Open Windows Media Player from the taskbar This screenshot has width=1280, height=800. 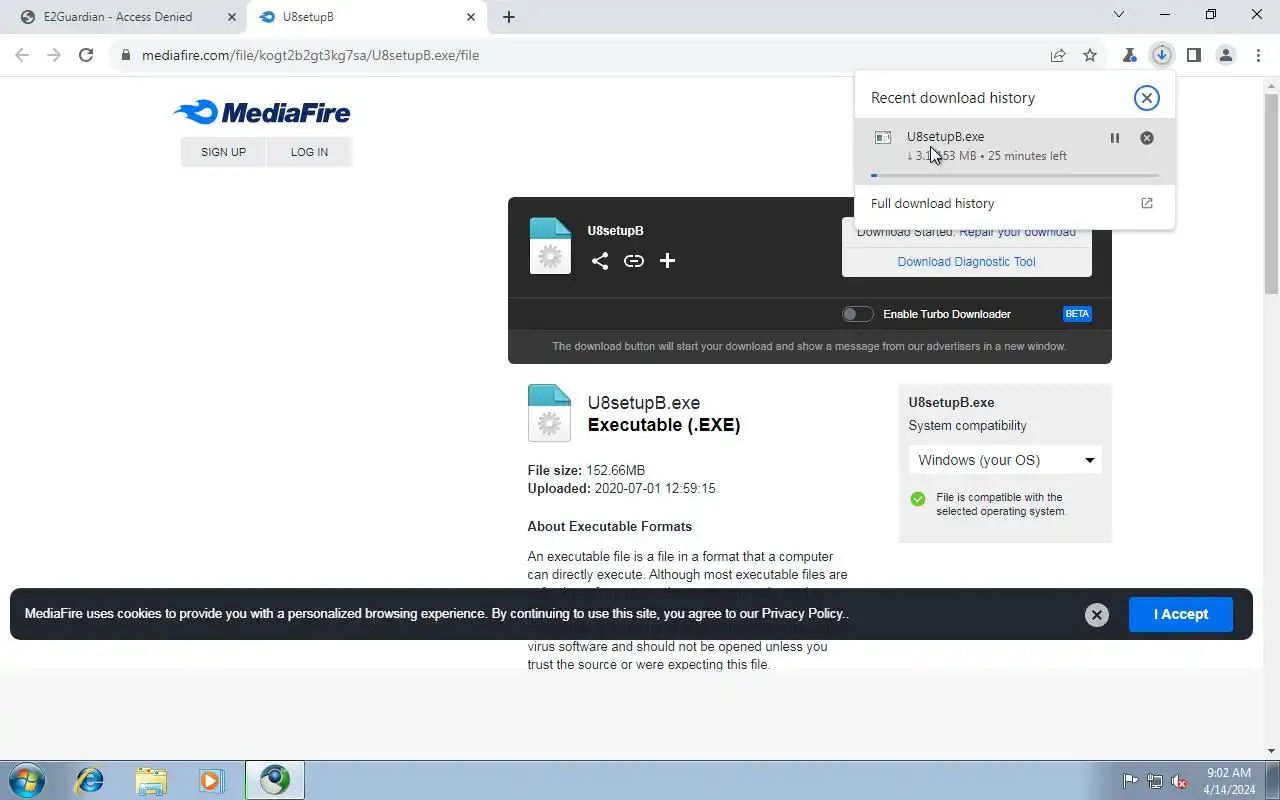click(211, 780)
